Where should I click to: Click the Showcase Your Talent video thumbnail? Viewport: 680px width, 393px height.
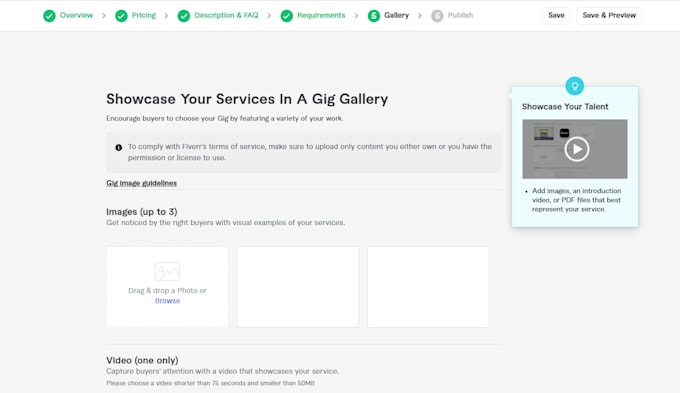point(575,149)
